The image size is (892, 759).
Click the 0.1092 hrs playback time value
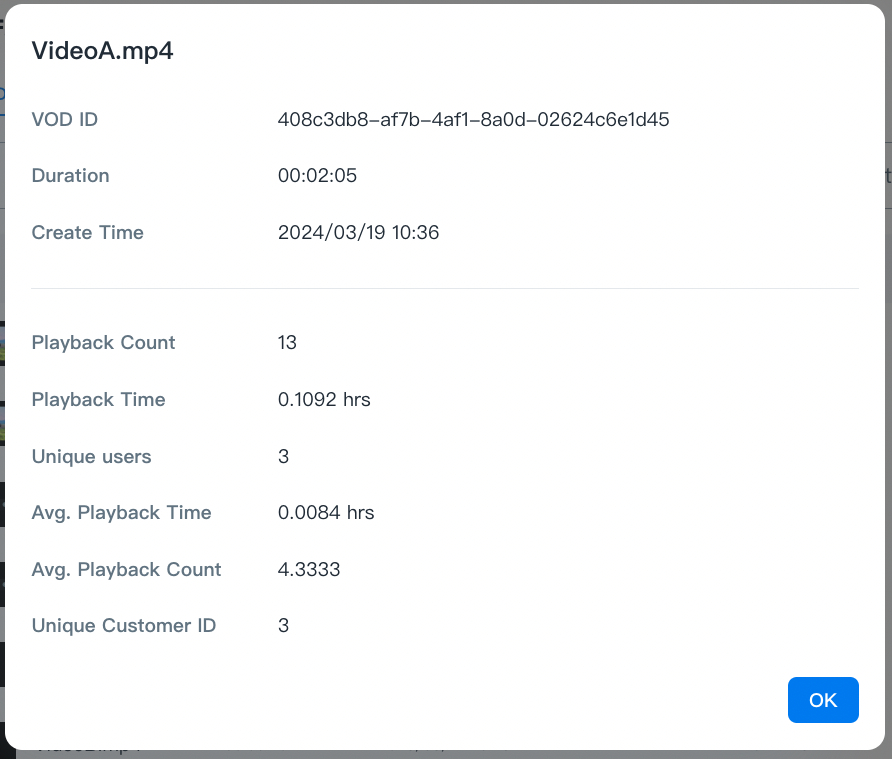coord(324,400)
